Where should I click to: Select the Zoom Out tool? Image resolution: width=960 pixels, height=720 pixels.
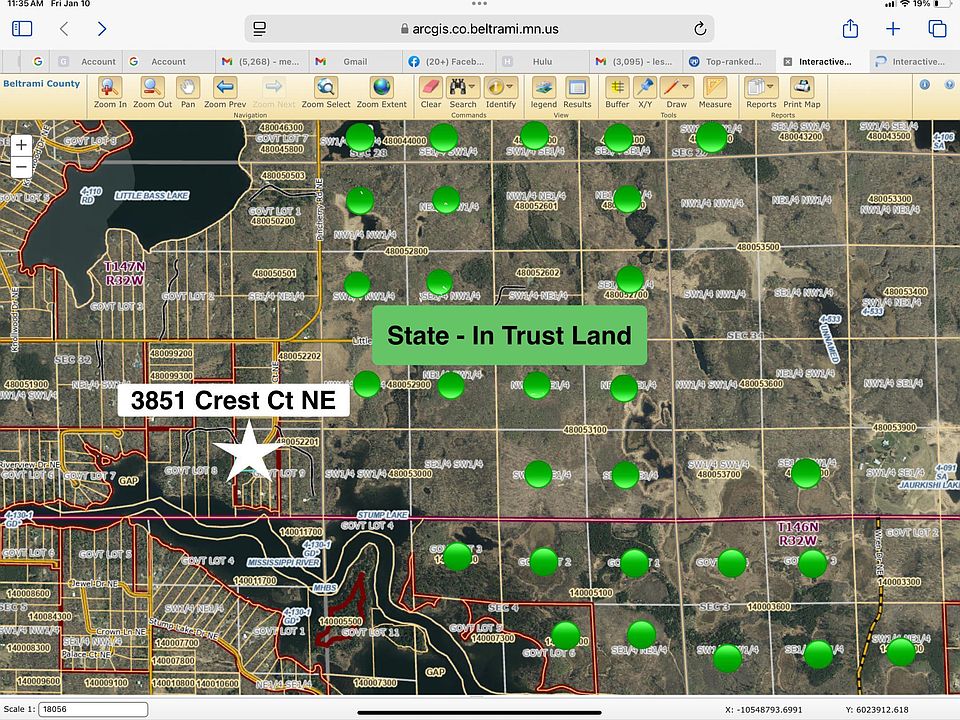coord(152,89)
